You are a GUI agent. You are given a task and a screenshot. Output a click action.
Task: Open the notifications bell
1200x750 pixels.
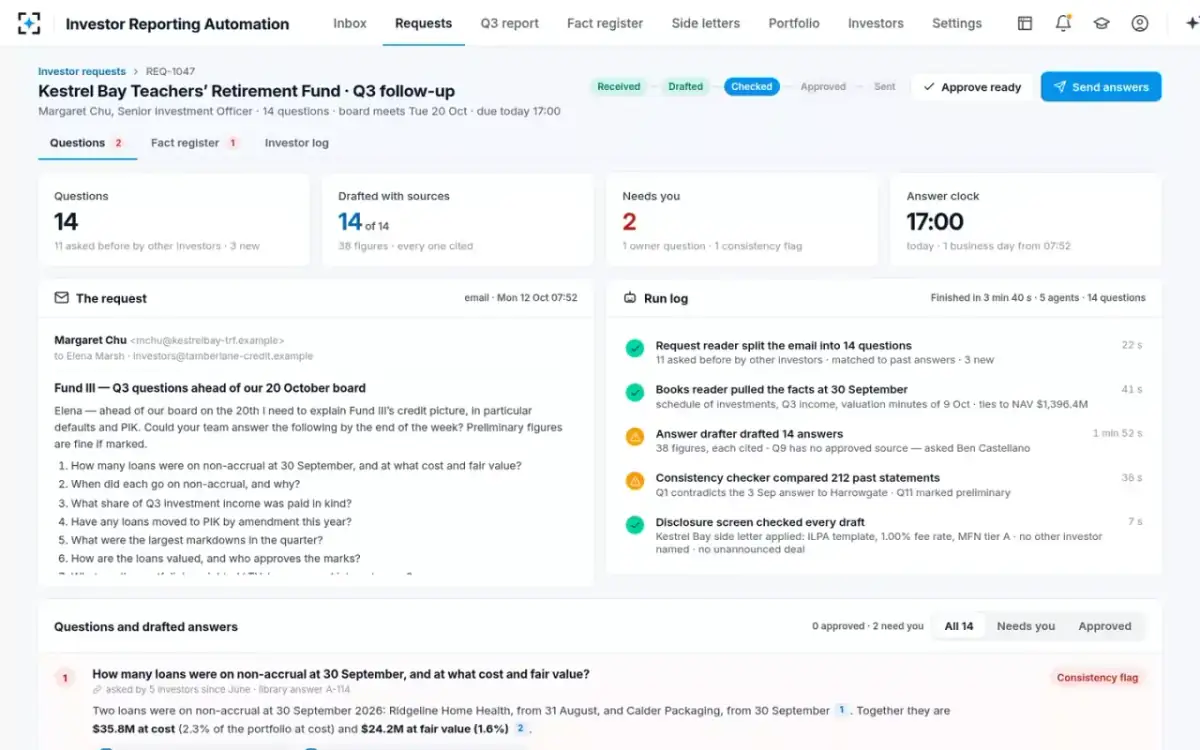1063,23
